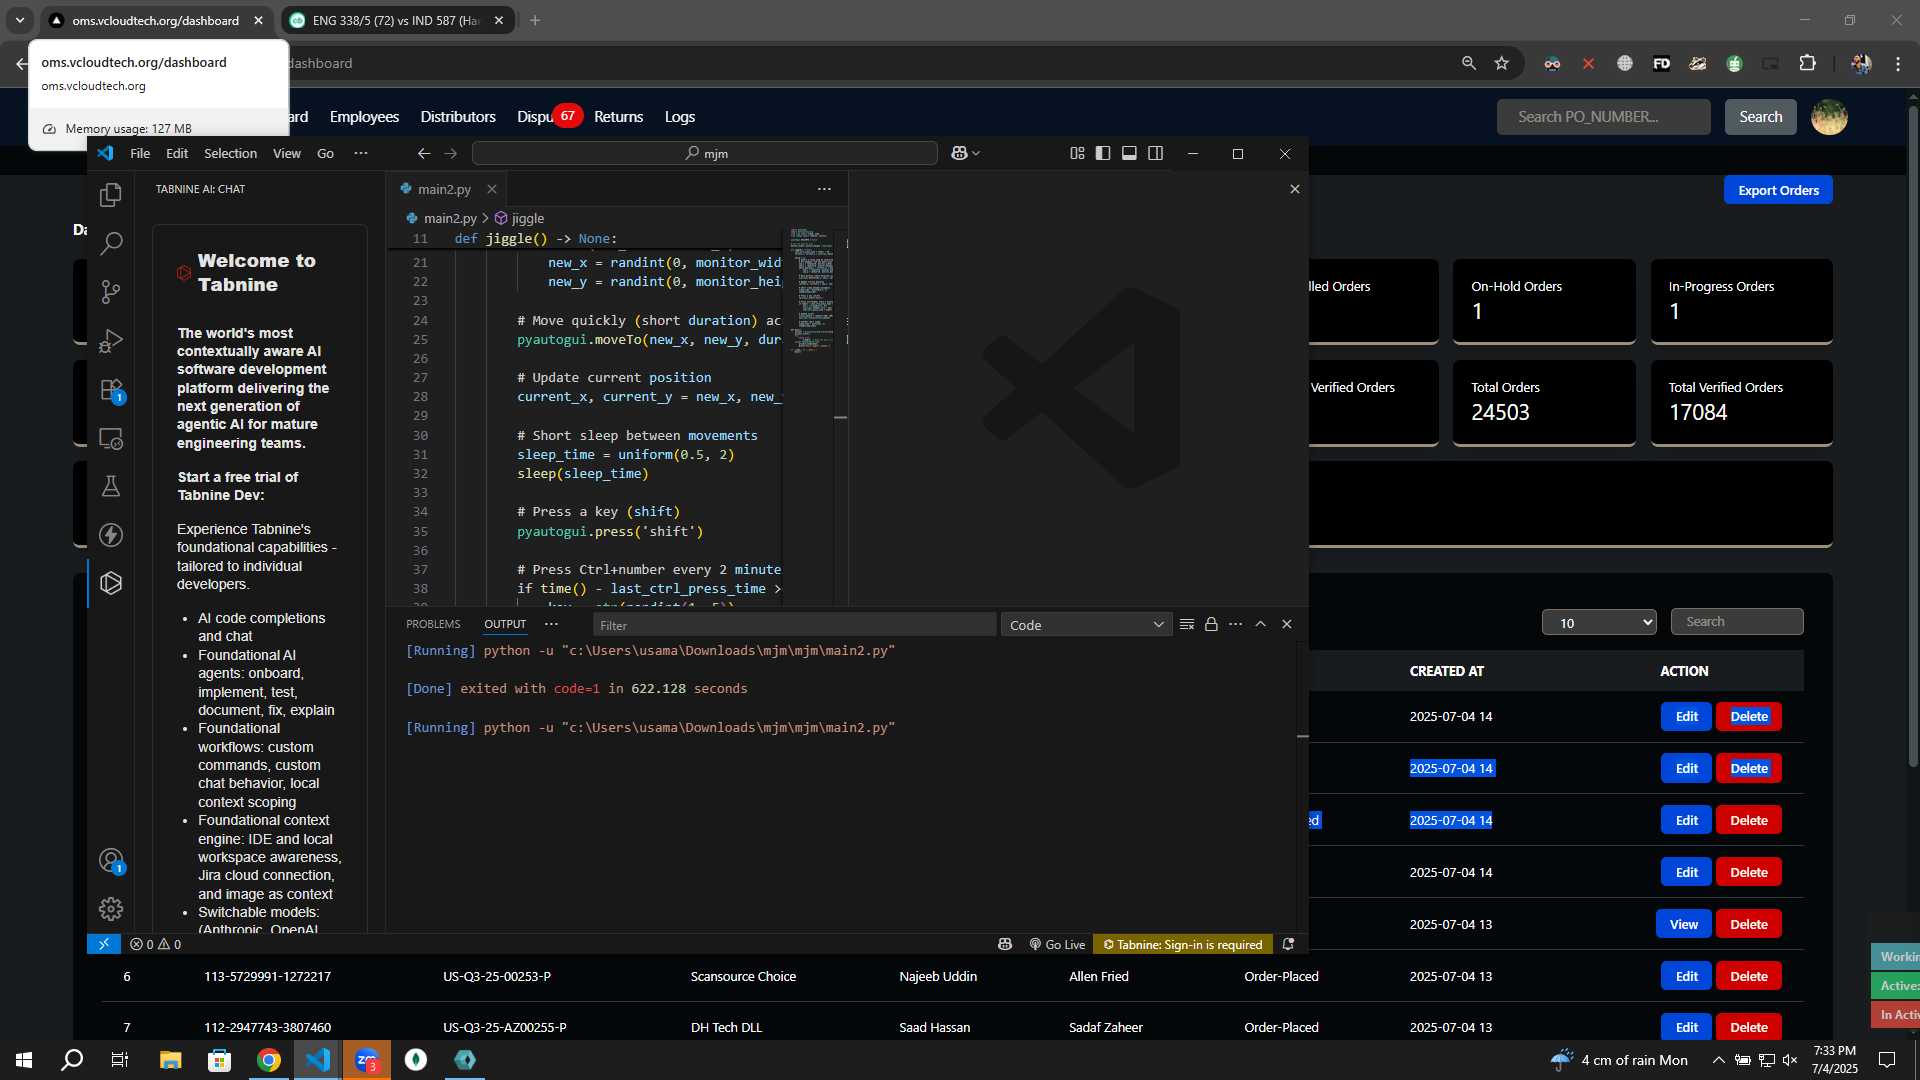This screenshot has width=1920, height=1080.
Task: Open editor More Actions ellipsis beside main2.py
Action: pyautogui.click(x=824, y=189)
